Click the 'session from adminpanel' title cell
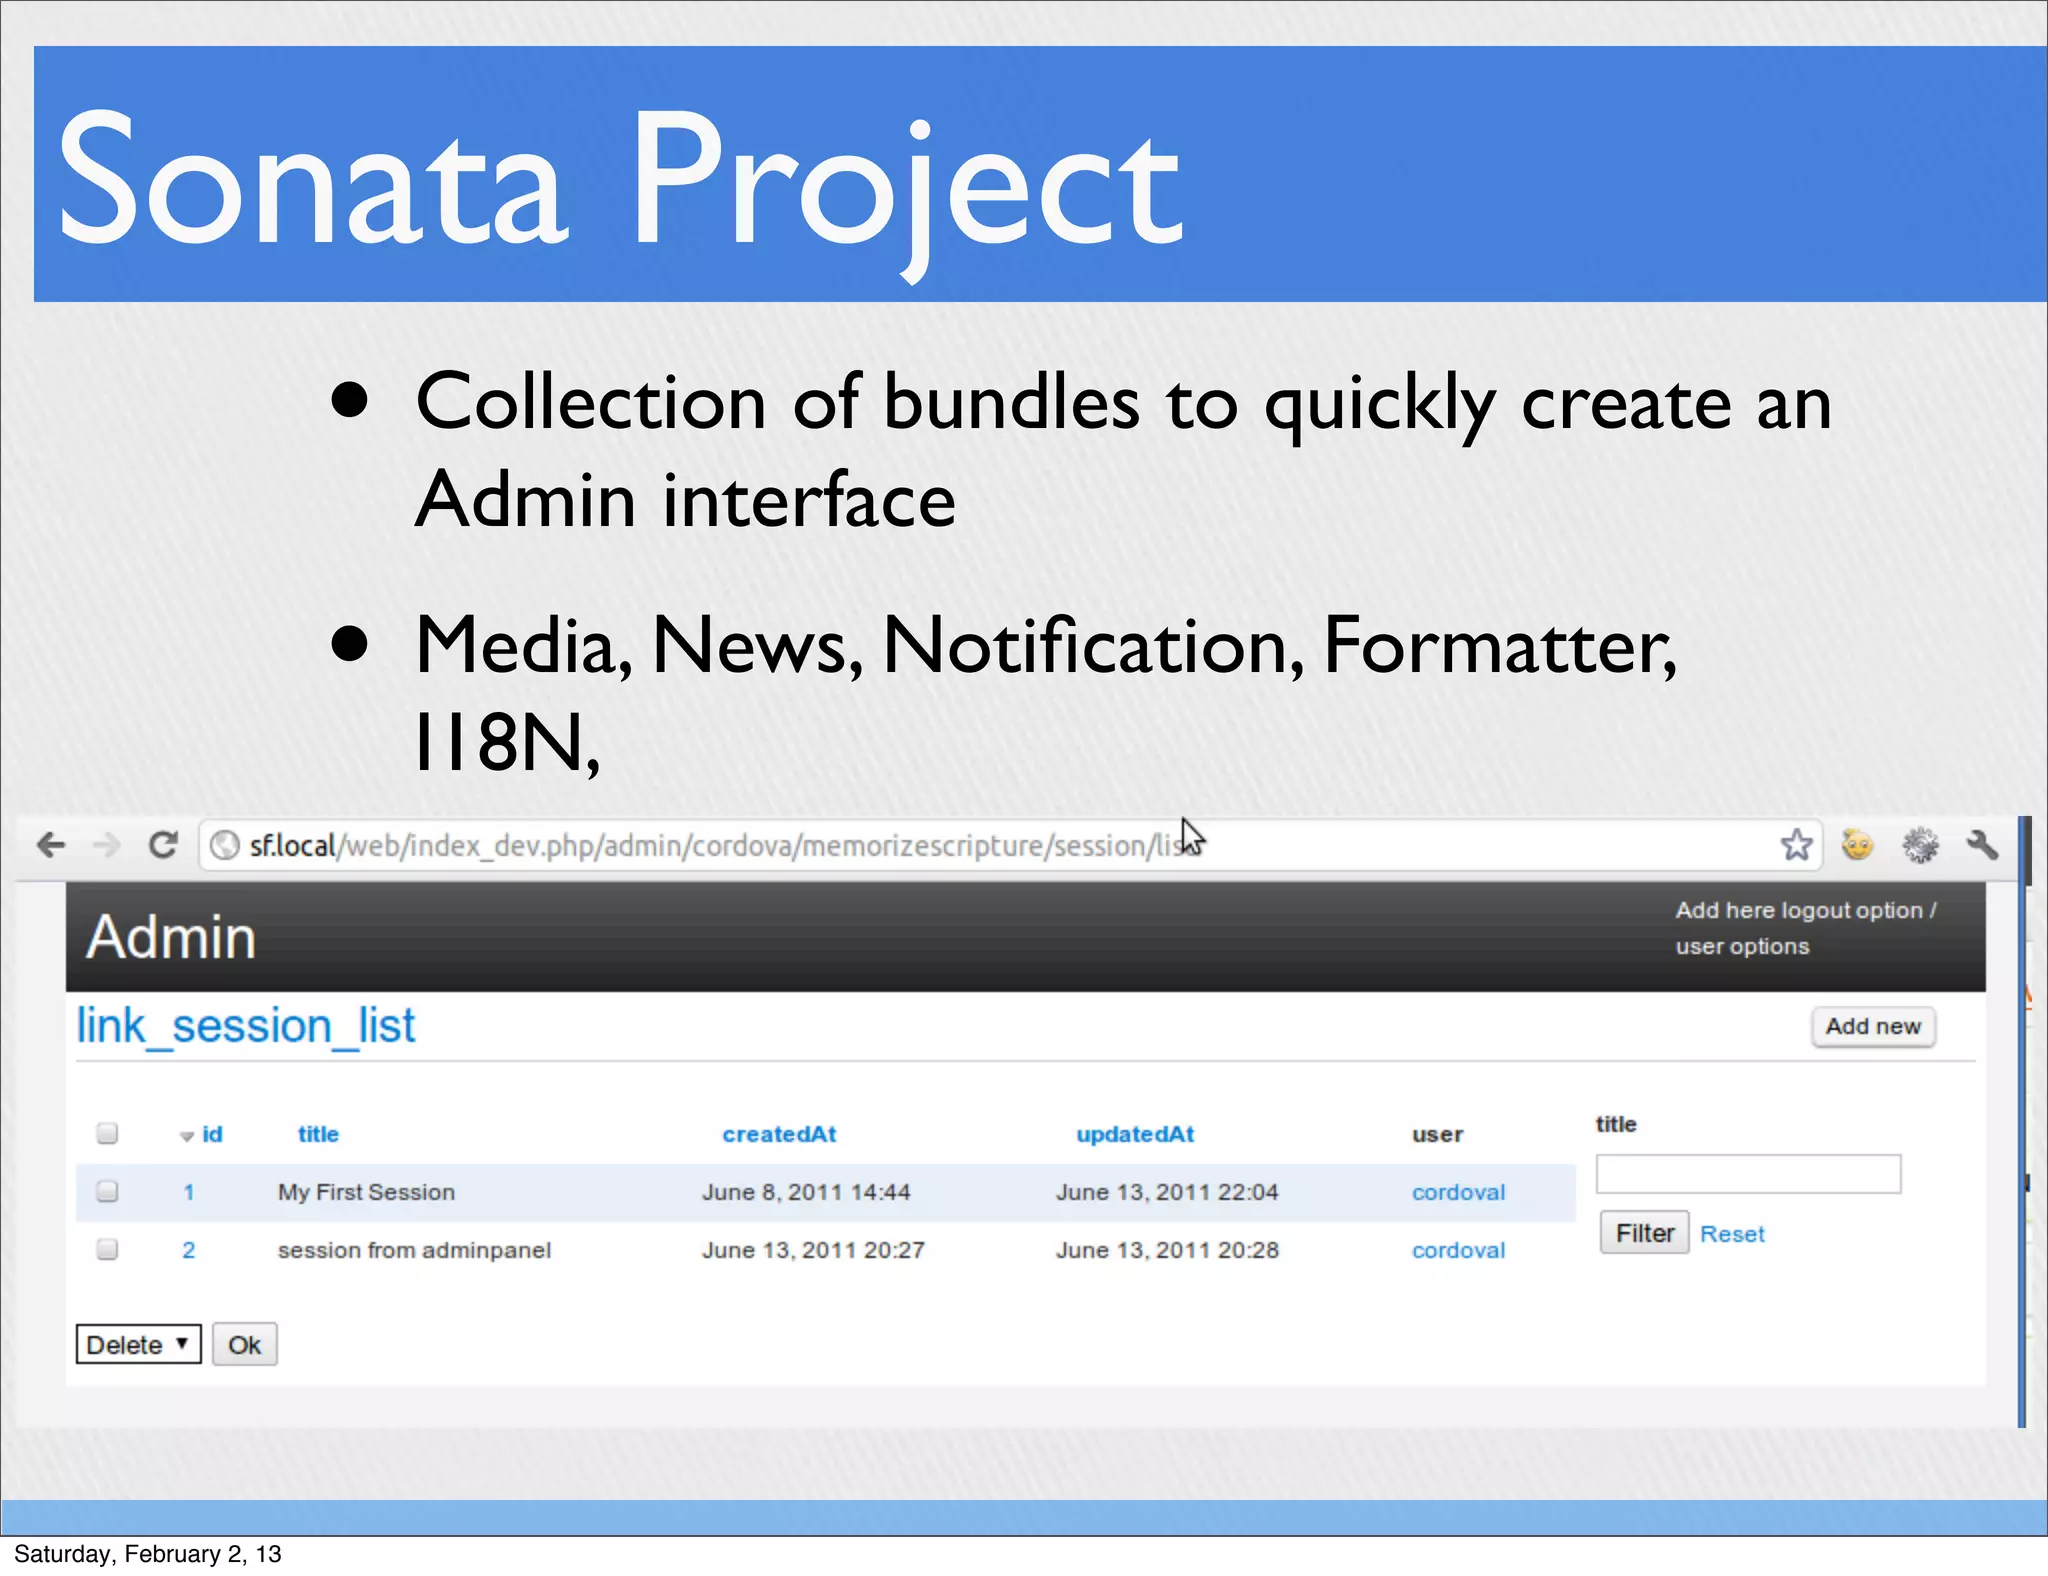This screenshot has height=1576, width=2048. pos(414,1250)
